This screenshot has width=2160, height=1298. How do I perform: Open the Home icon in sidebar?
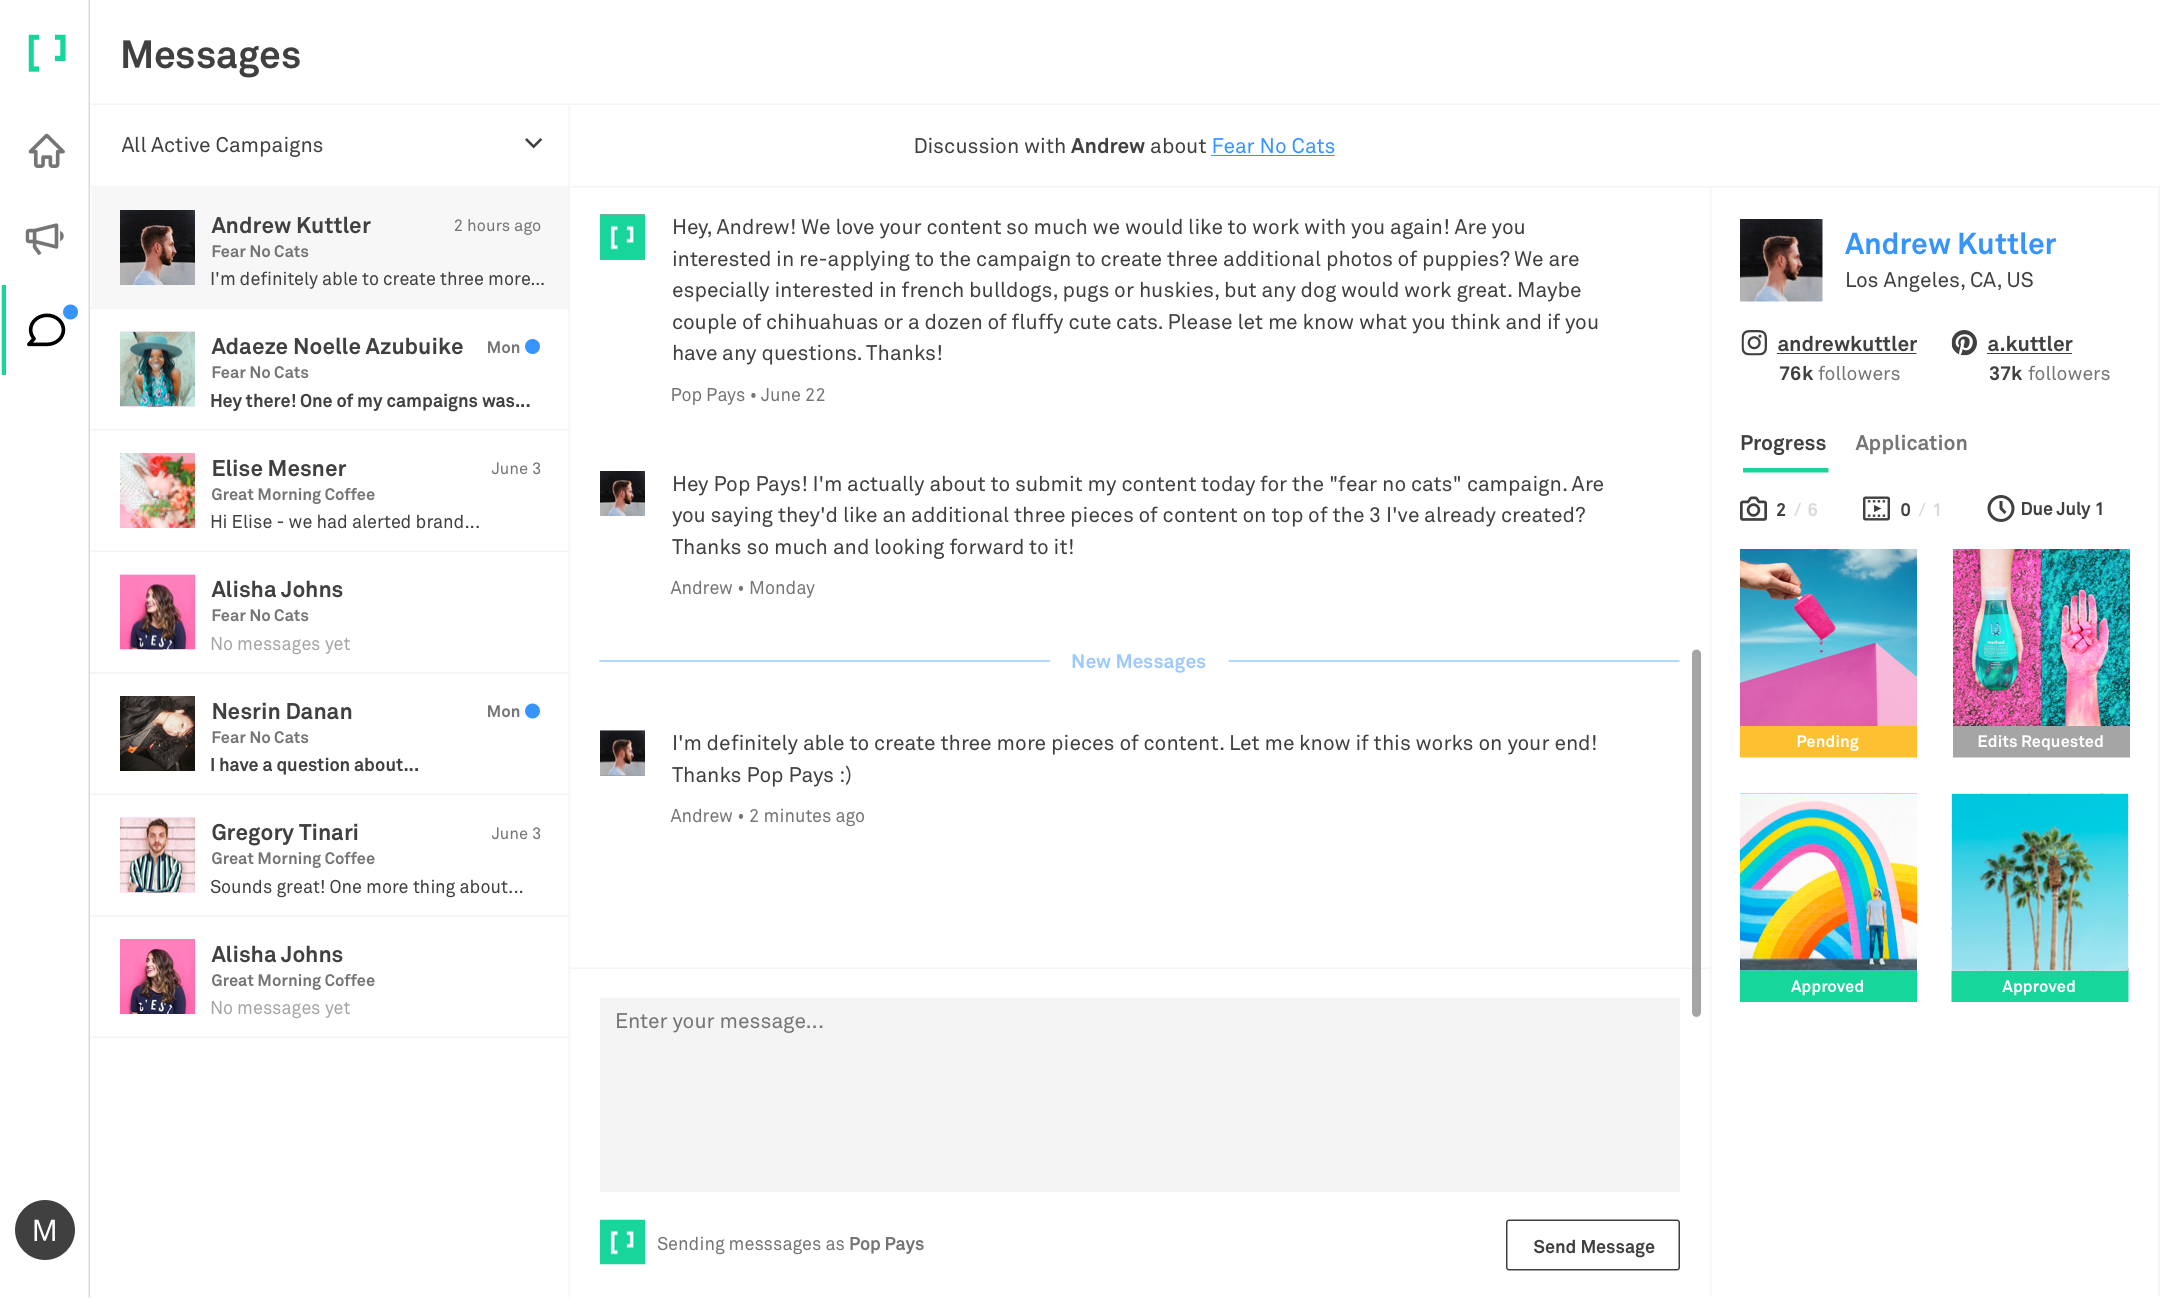click(x=46, y=151)
